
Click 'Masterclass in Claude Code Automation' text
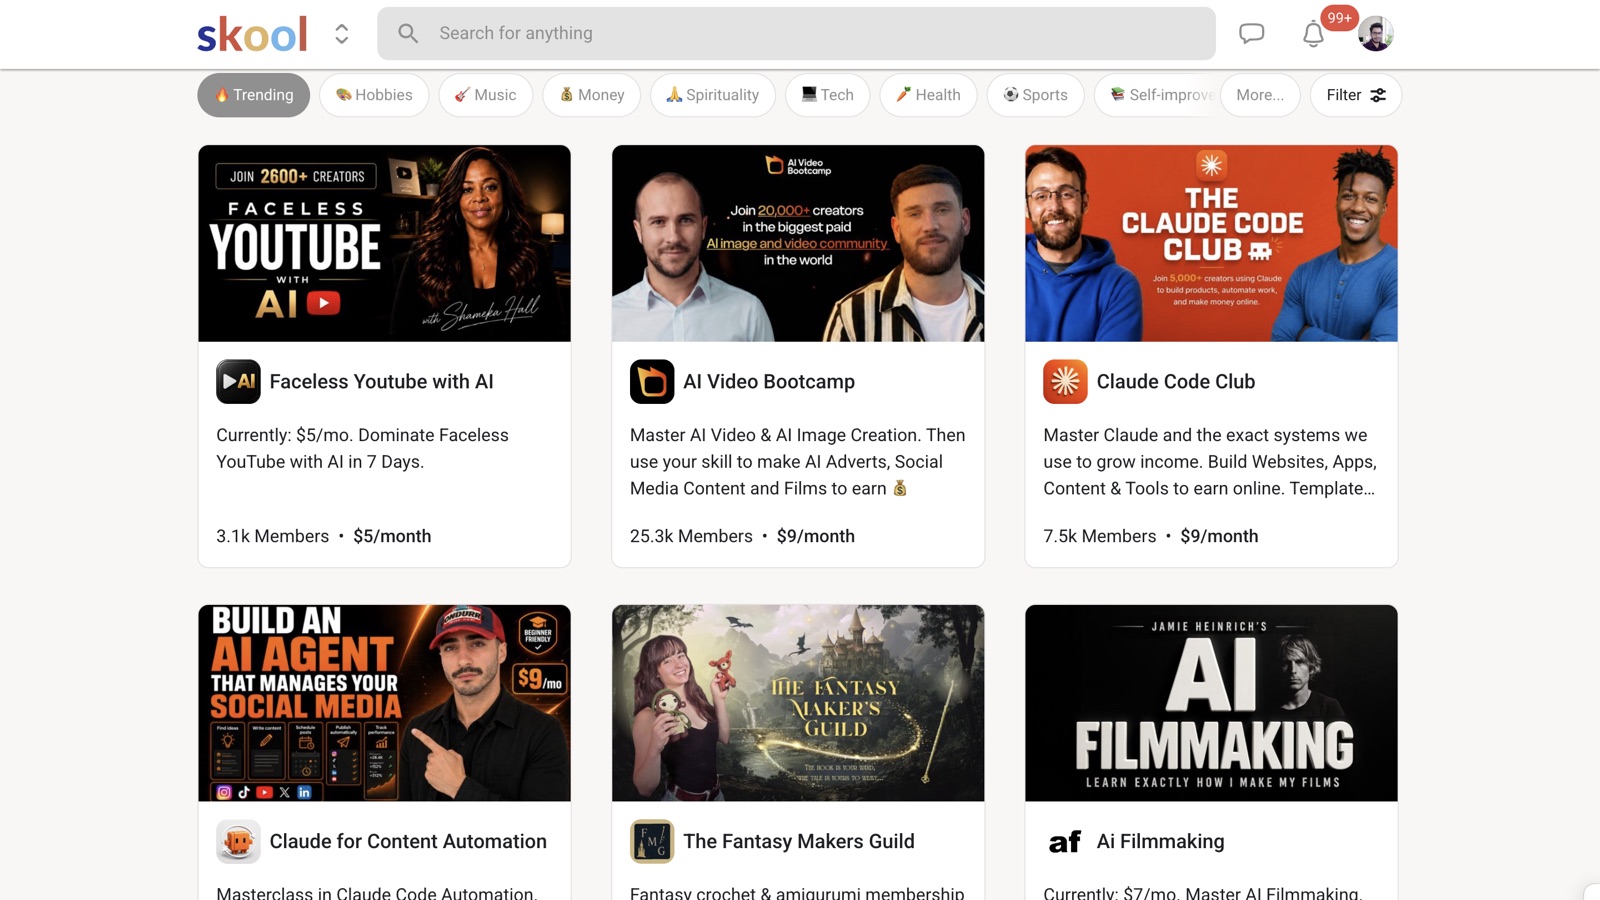pyautogui.click(x=377, y=892)
